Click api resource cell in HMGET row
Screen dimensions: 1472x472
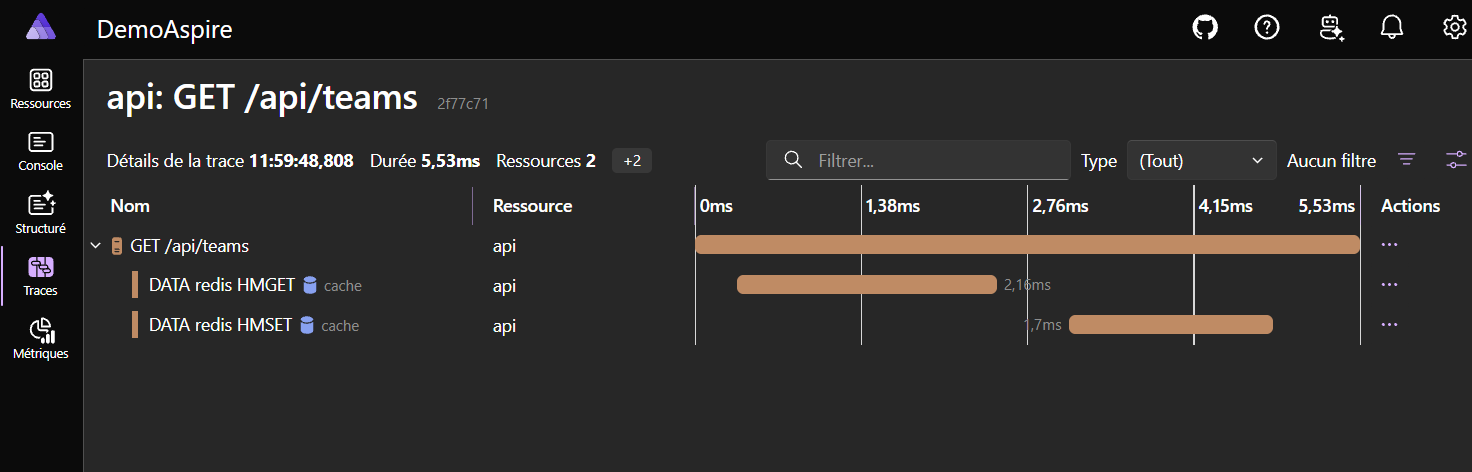click(x=505, y=286)
